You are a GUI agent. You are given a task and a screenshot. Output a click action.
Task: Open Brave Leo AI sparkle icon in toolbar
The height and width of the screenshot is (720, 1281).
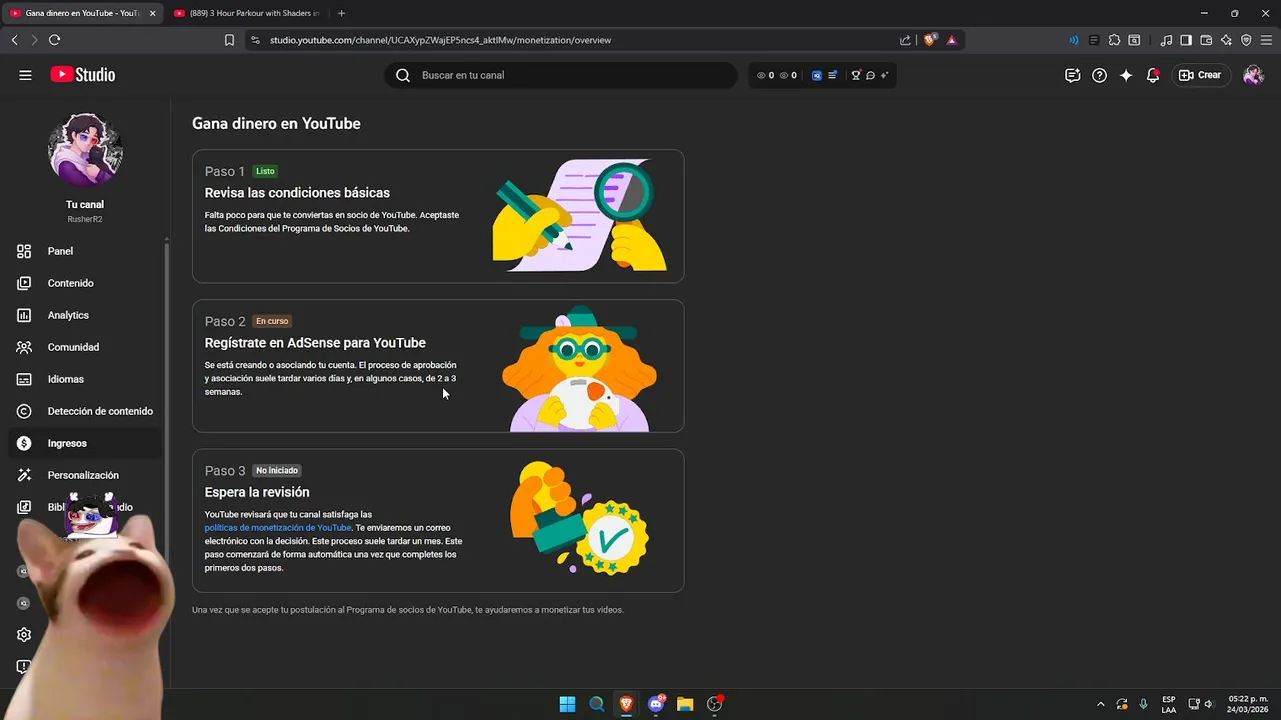tap(1226, 40)
